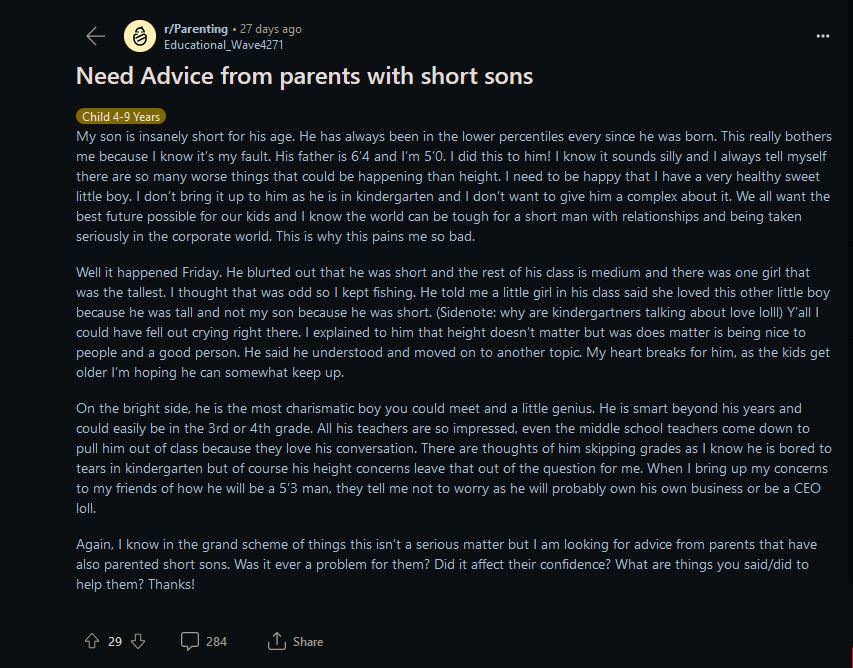Click the post title to focus it

pos(304,76)
